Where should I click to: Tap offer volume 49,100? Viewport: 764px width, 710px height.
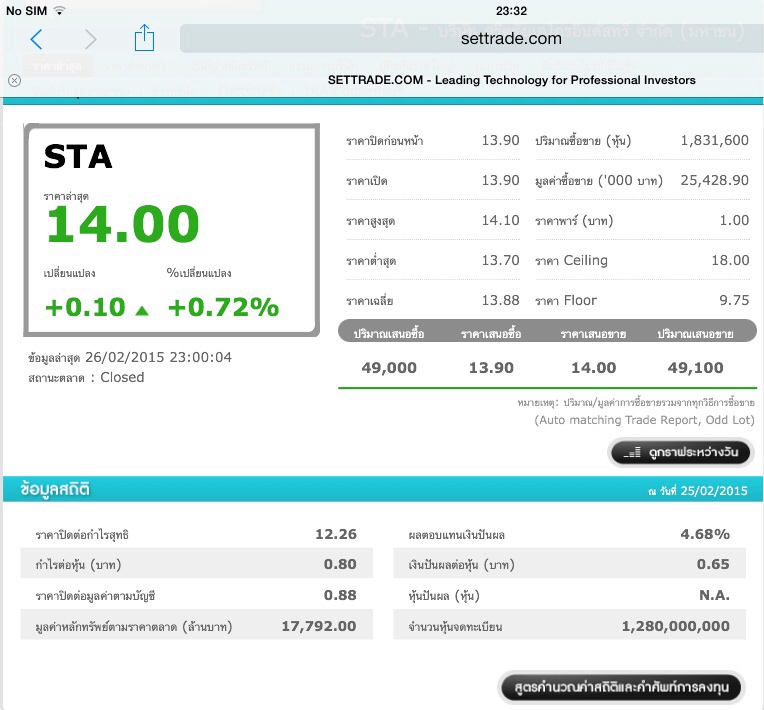click(x=695, y=367)
